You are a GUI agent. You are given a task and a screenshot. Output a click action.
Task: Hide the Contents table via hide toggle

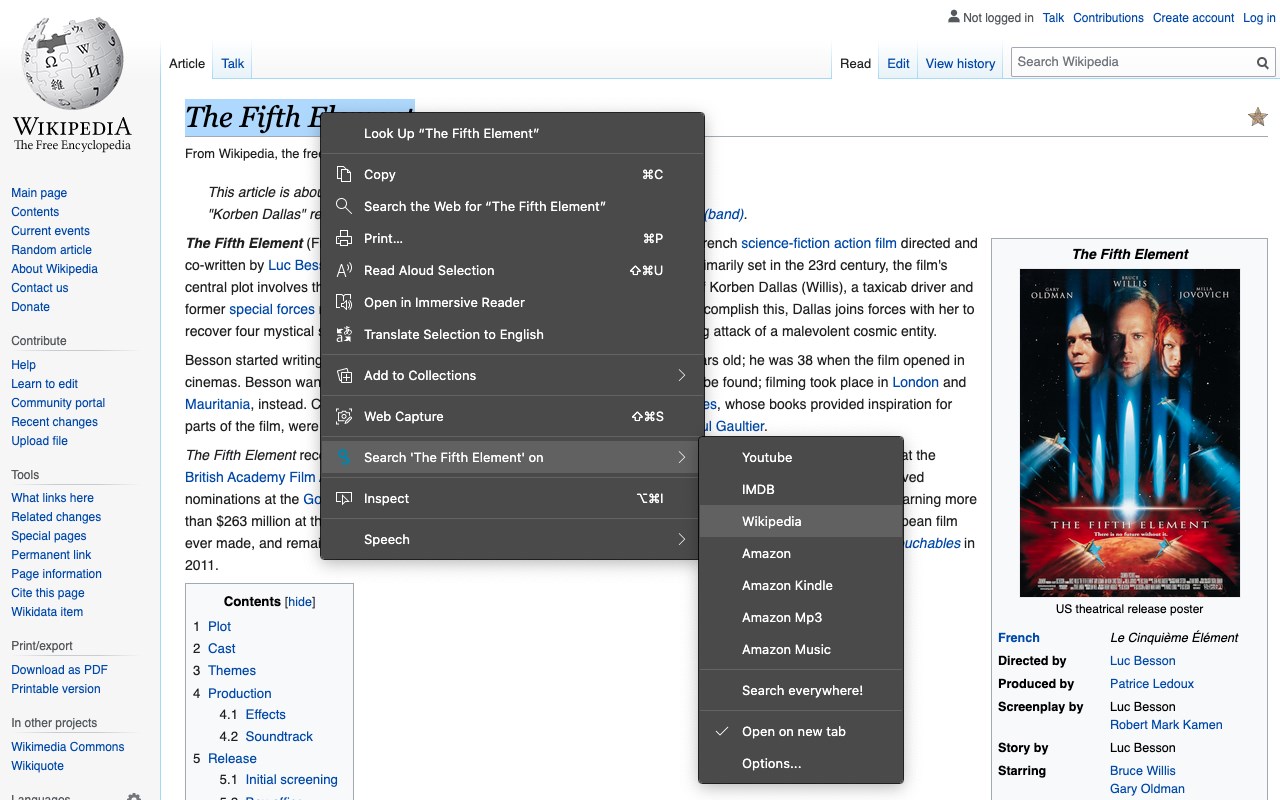point(300,602)
